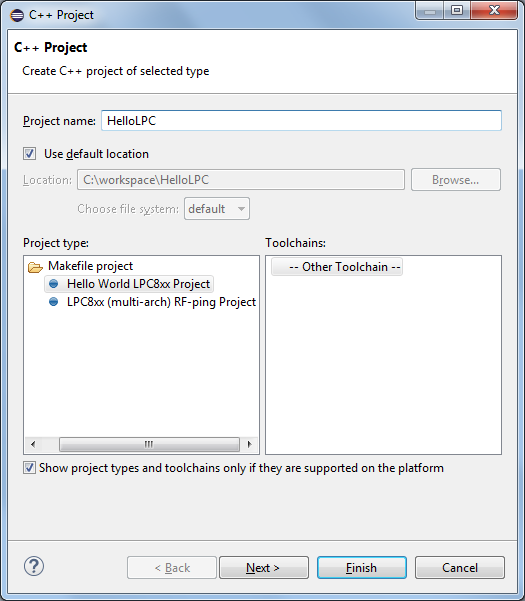The image size is (525, 601).
Task: Select LPC8xx (multi-arch) RF-ping Project
Action: [161, 302]
